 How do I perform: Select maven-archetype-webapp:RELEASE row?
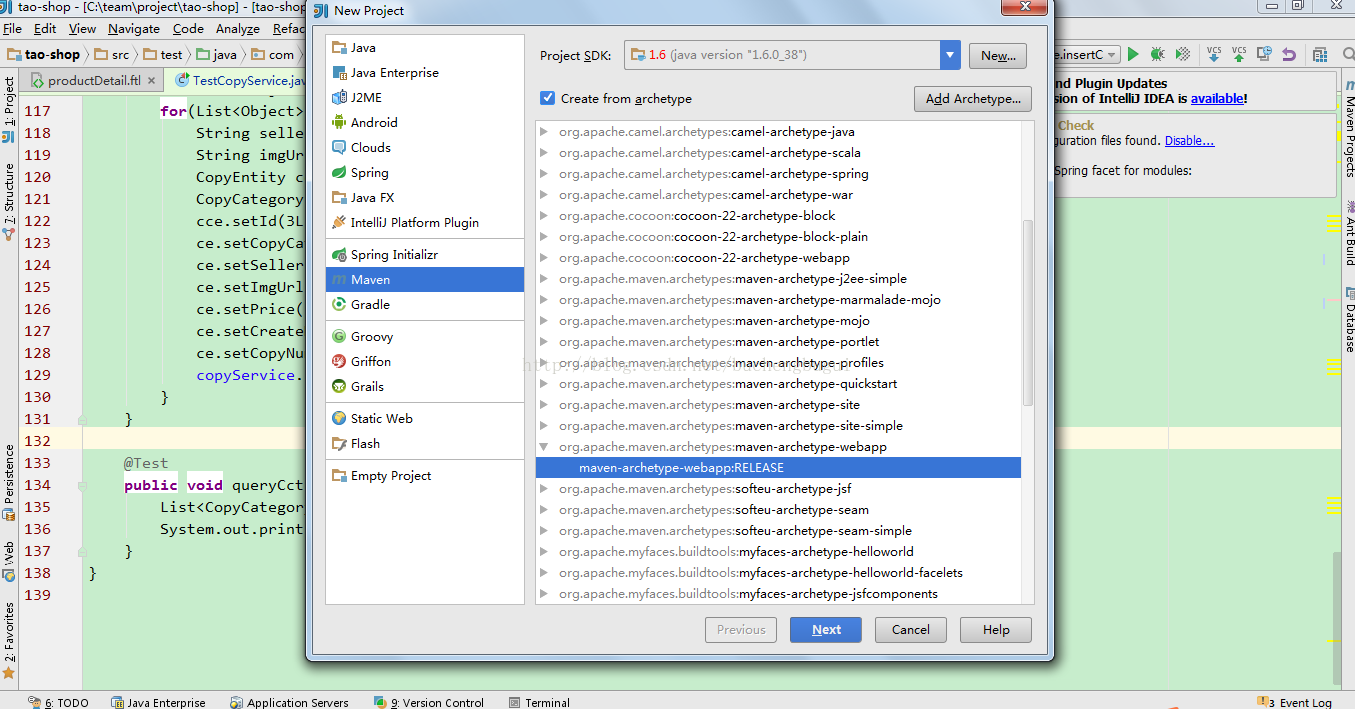click(778, 468)
